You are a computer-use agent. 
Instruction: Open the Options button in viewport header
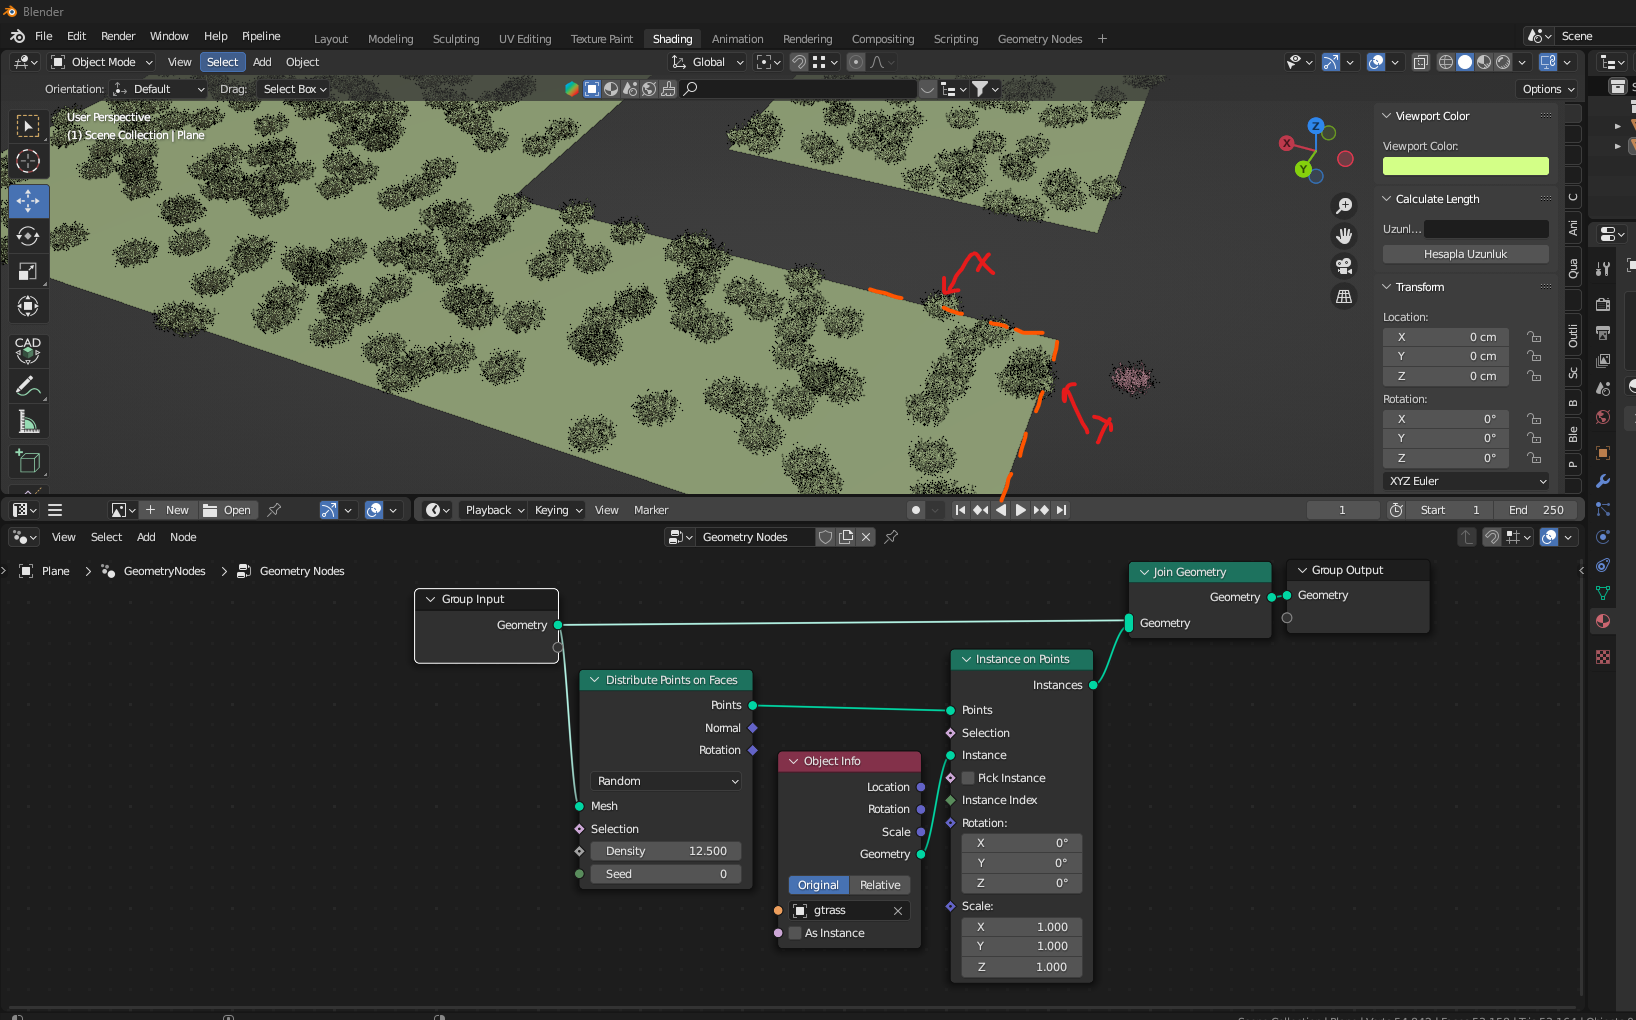tap(1548, 89)
